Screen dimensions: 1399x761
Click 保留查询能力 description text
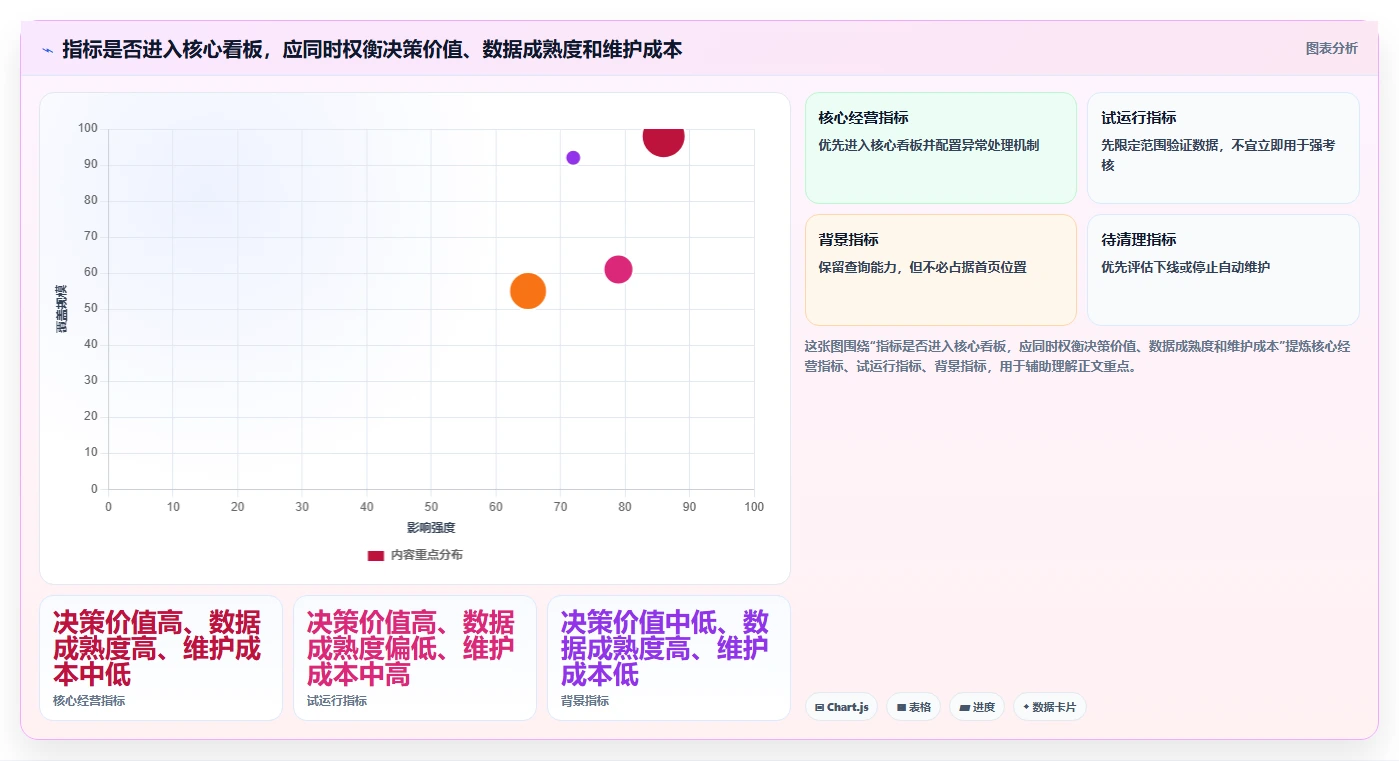click(x=923, y=267)
